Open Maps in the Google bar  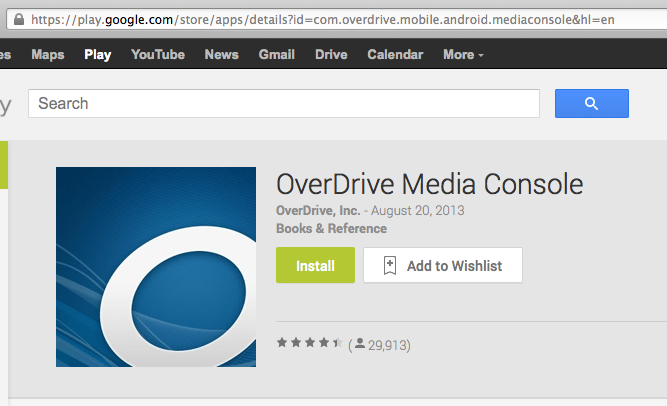pos(48,54)
